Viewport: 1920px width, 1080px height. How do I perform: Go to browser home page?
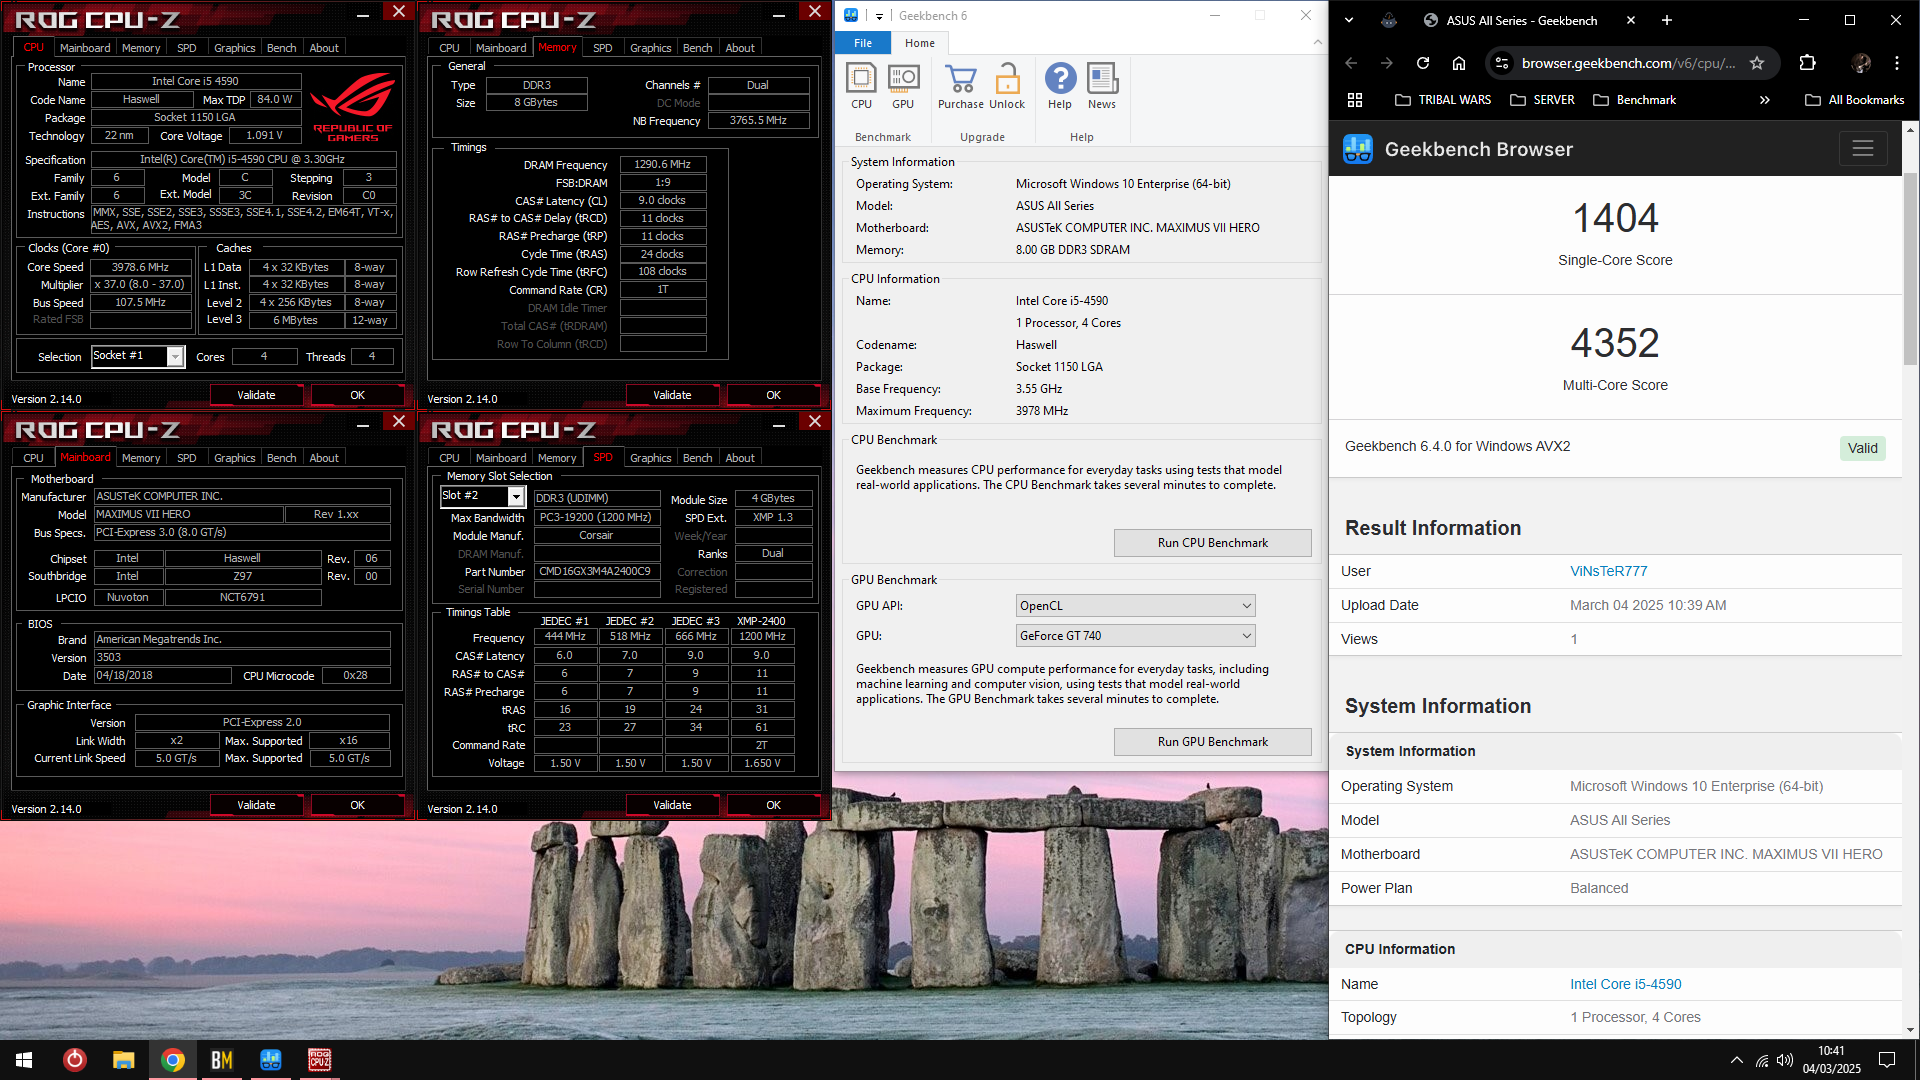(1459, 63)
